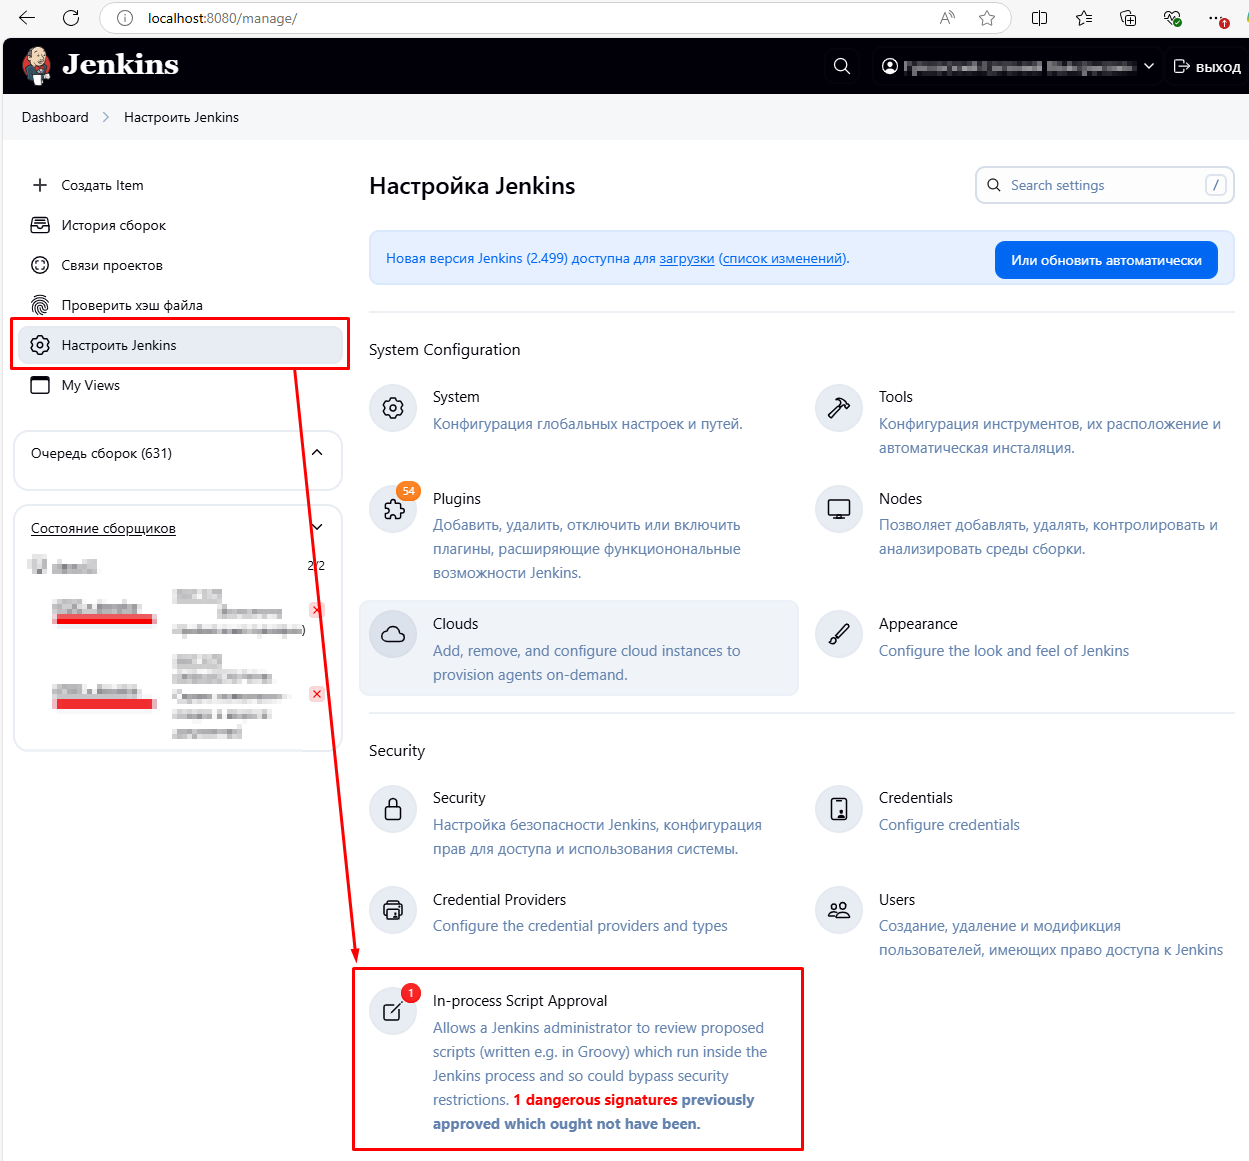Screen dimensions: 1249x1161
Task: Open the Security padlock icon
Action: pos(393,809)
